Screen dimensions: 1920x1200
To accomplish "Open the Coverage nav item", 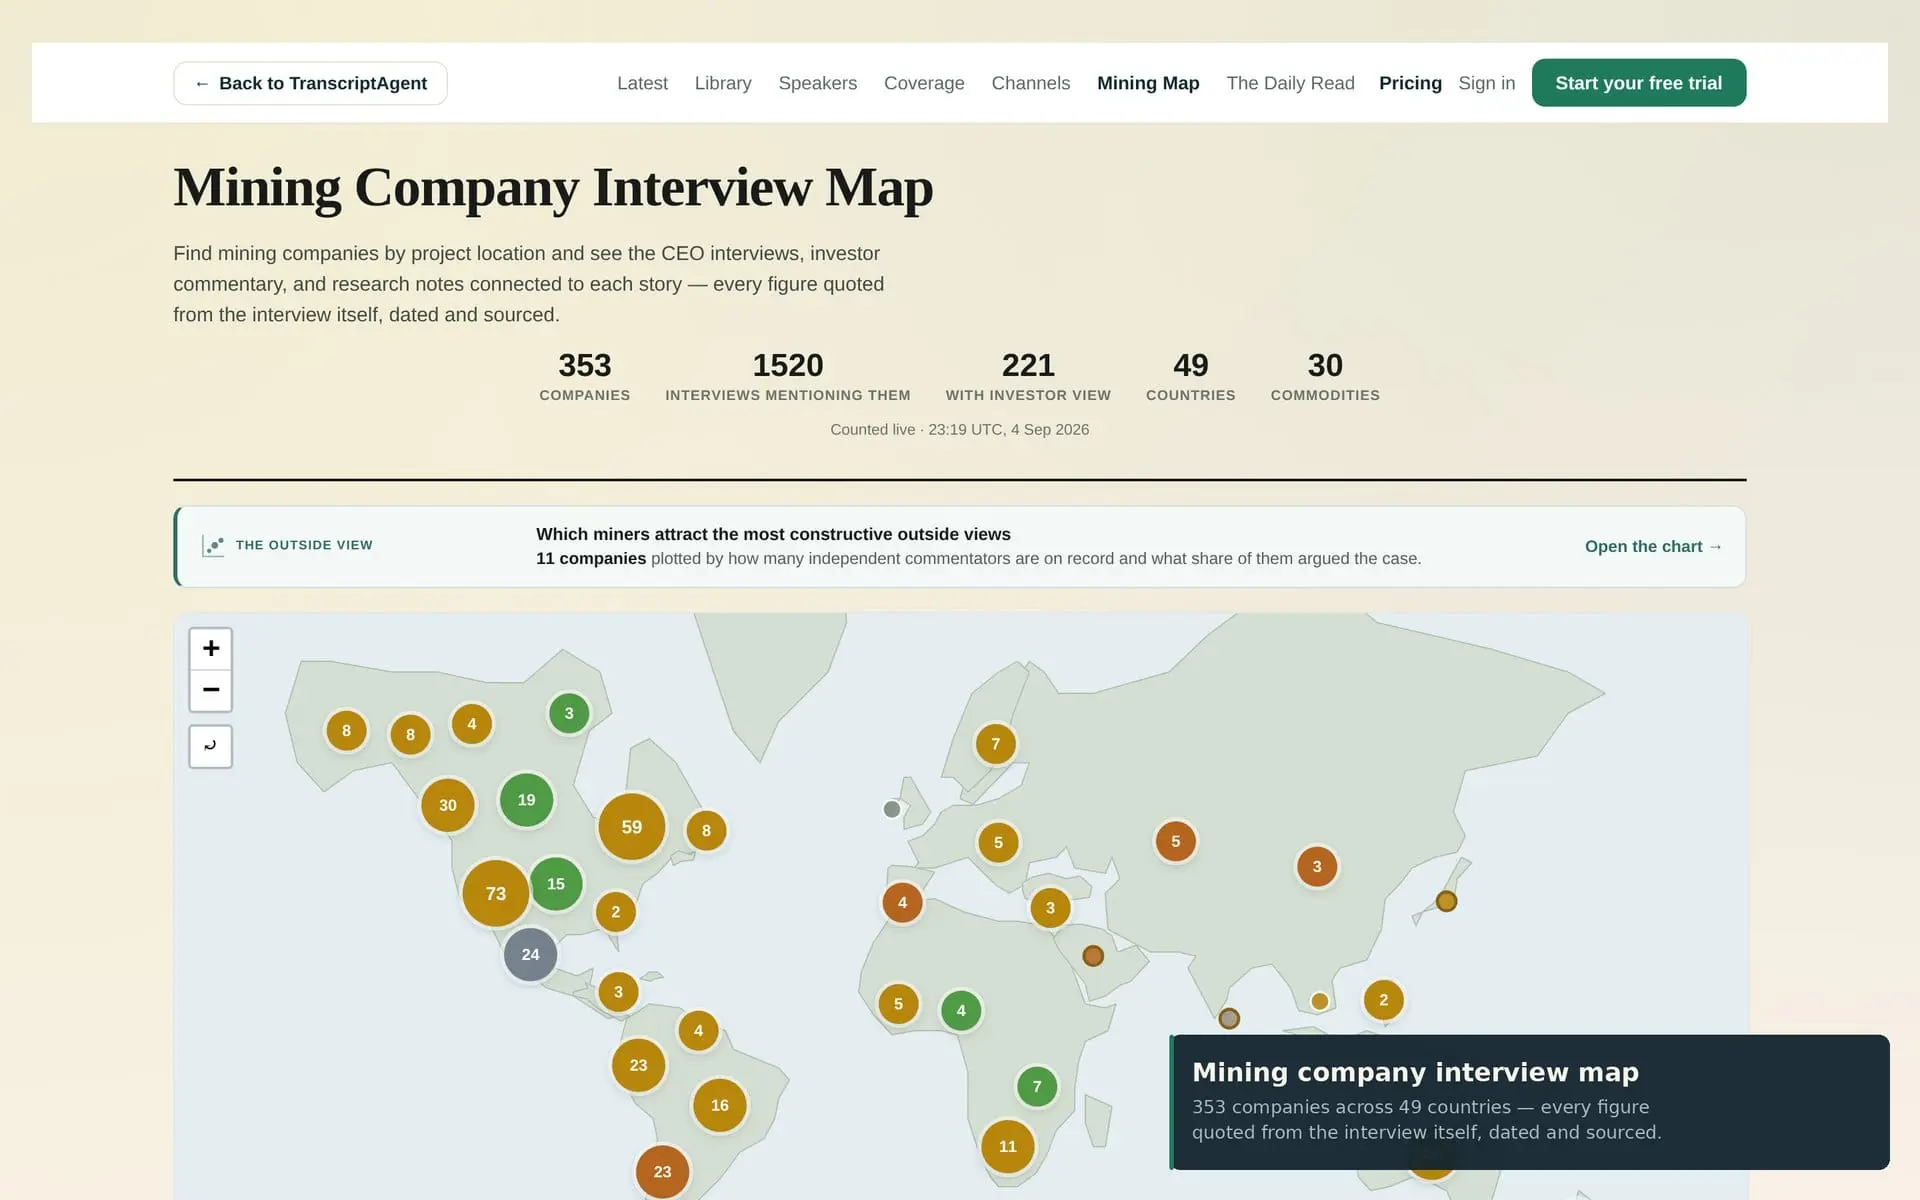I will [924, 83].
